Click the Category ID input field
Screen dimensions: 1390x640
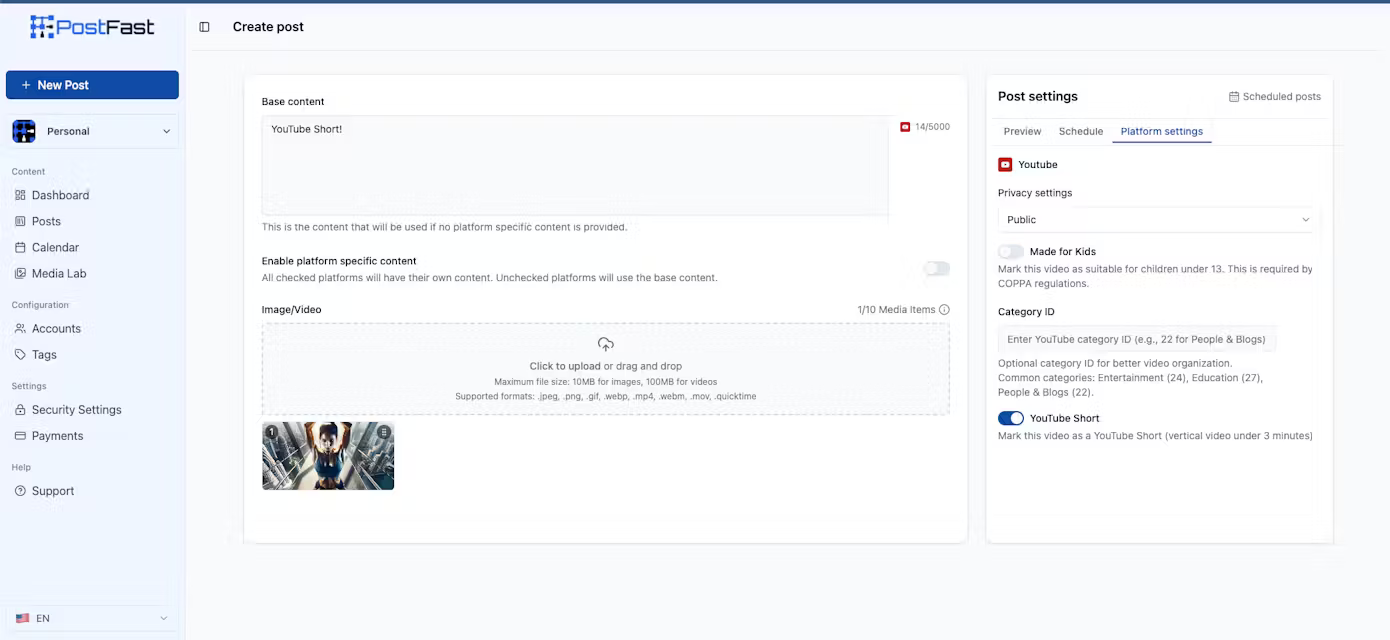(1138, 339)
